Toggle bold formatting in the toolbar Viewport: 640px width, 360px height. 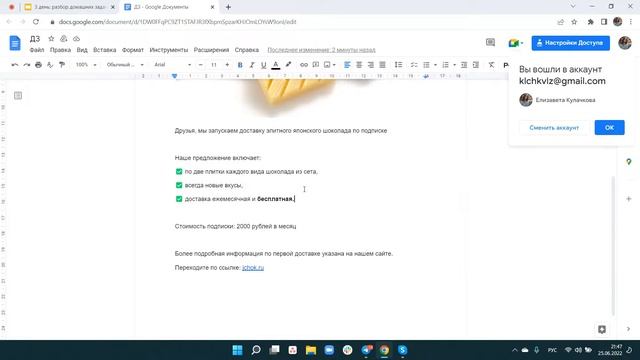240,65
